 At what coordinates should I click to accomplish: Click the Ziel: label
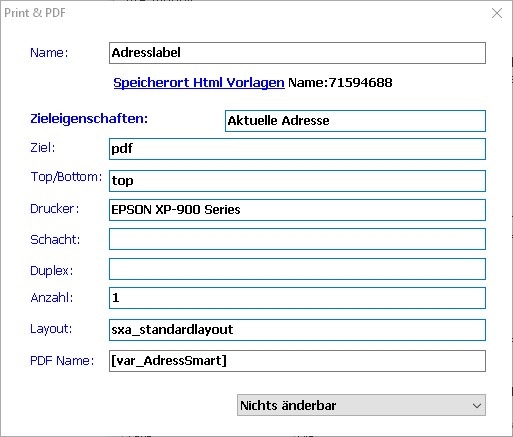pyautogui.click(x=43, y=147)
